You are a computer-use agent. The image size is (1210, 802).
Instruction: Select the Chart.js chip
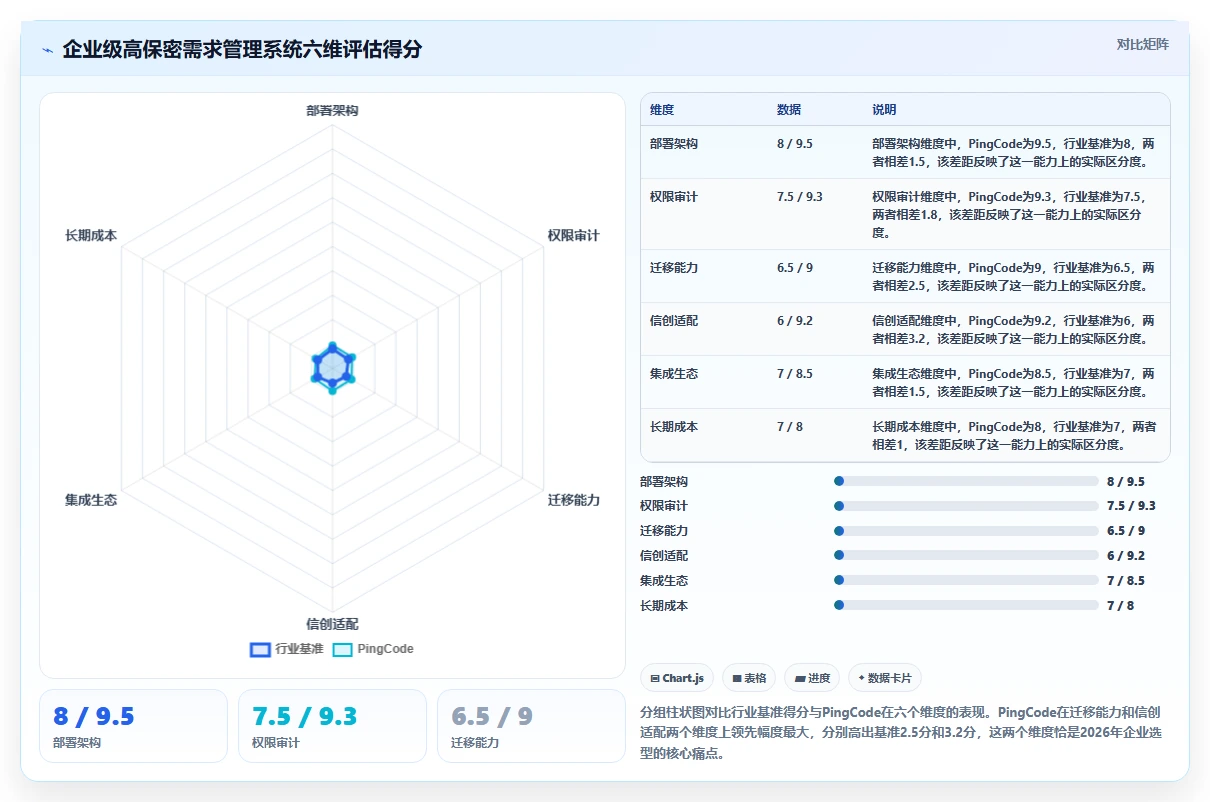point(677,678)
